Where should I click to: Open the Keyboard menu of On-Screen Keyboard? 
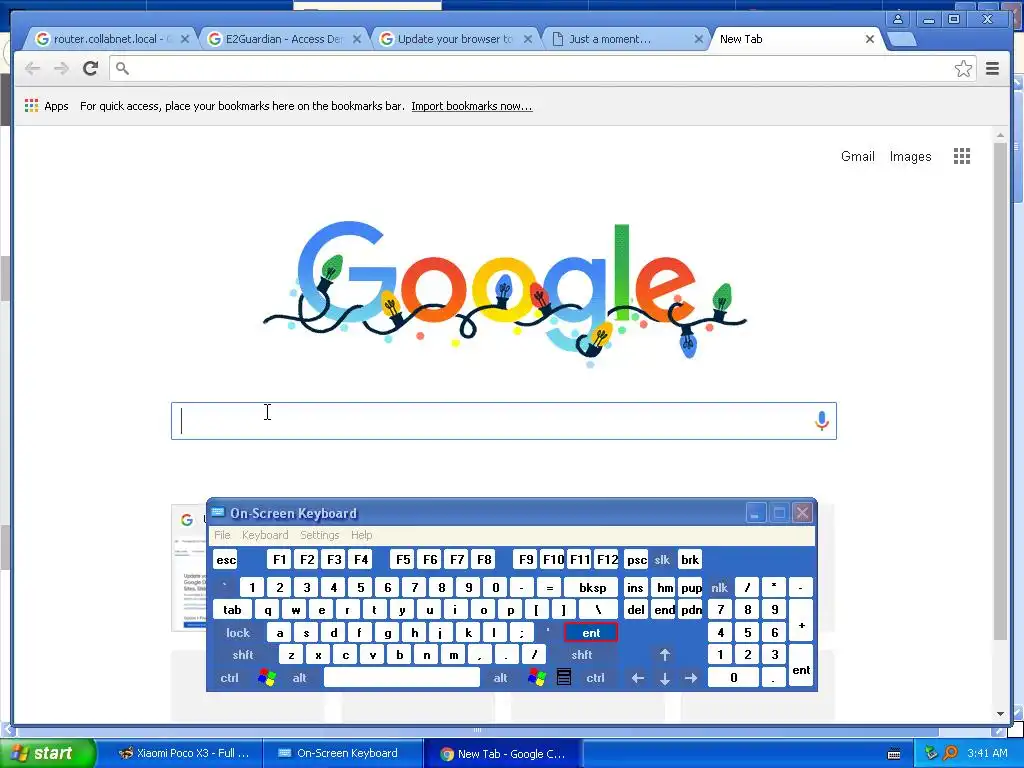coord(264,535)
